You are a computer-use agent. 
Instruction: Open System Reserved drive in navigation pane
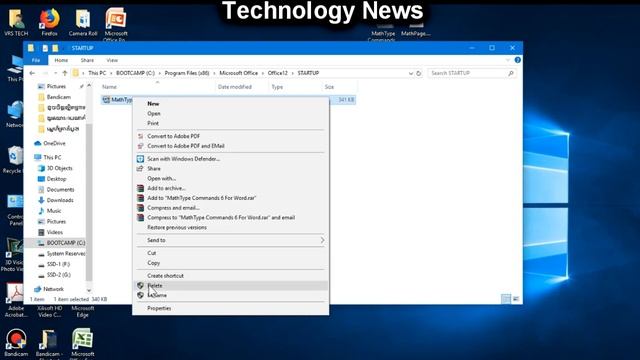pyautogui.click(x=66, y=253)
